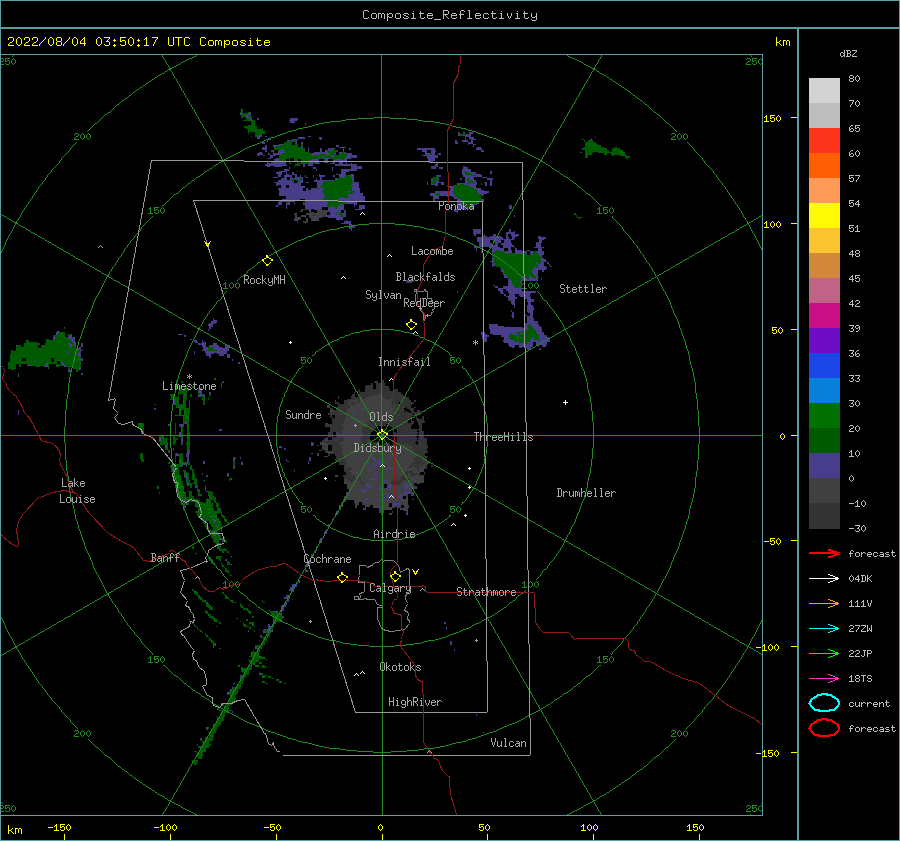Select the green swatch between 30 and 20 dBZ
The image size is (900, 841).
click(x=824, y=416)
